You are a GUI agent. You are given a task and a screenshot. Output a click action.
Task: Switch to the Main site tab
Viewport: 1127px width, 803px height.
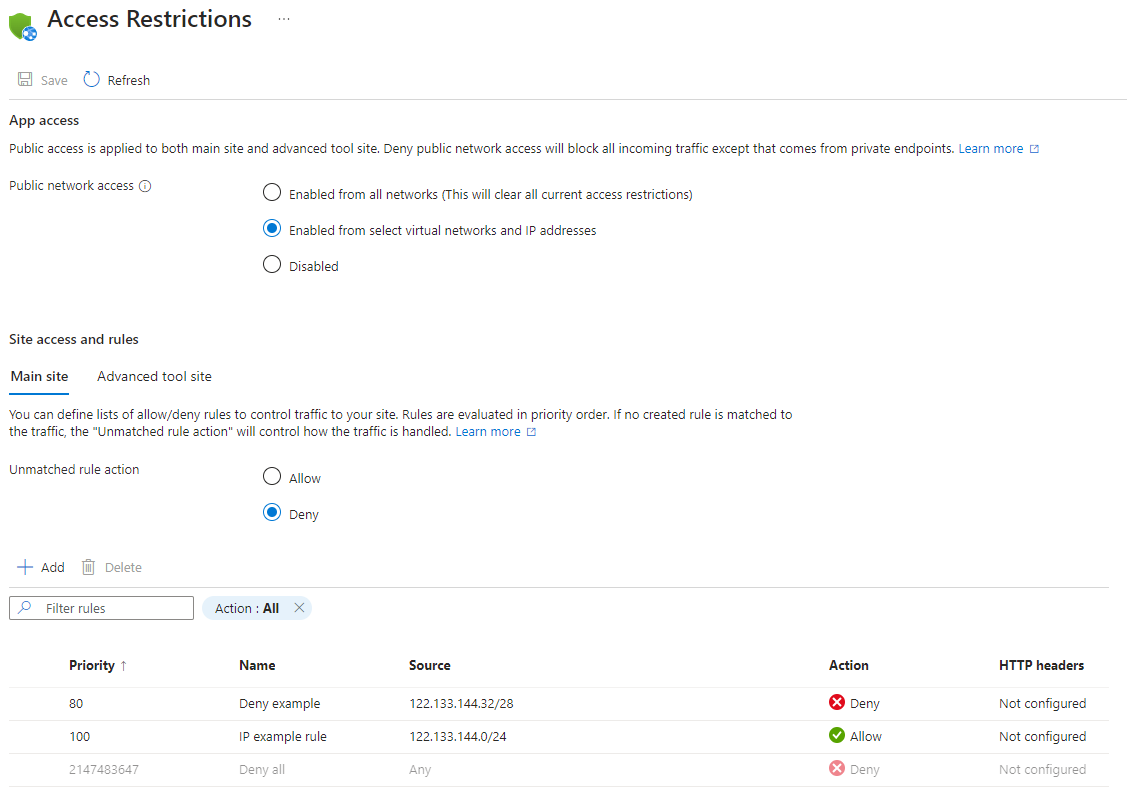point(40,377)
